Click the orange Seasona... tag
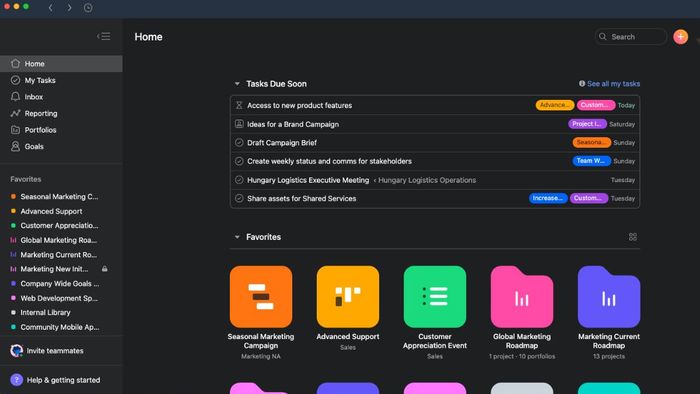Image resolution: width=700 pixels, height=394 pixels. coord(592,142)
